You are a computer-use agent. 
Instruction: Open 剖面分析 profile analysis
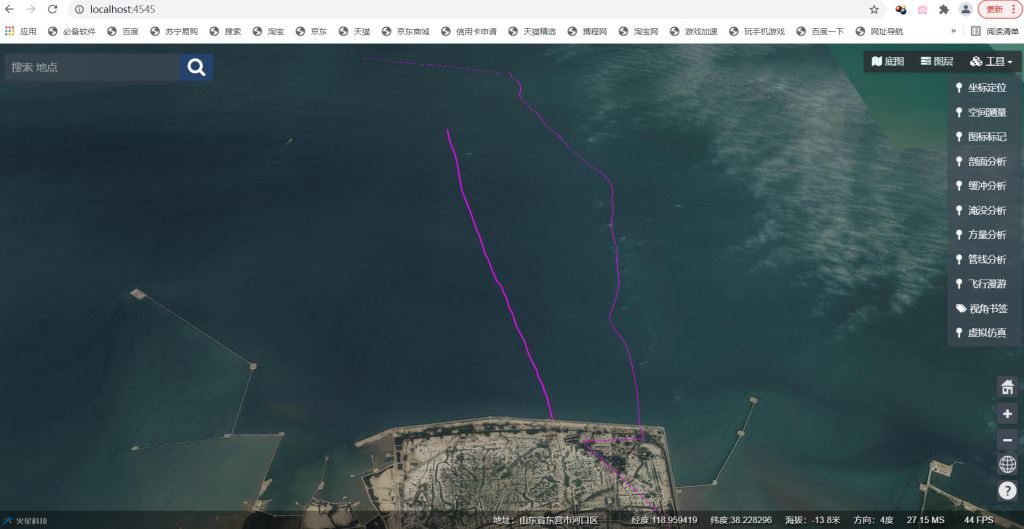[981, 161]
